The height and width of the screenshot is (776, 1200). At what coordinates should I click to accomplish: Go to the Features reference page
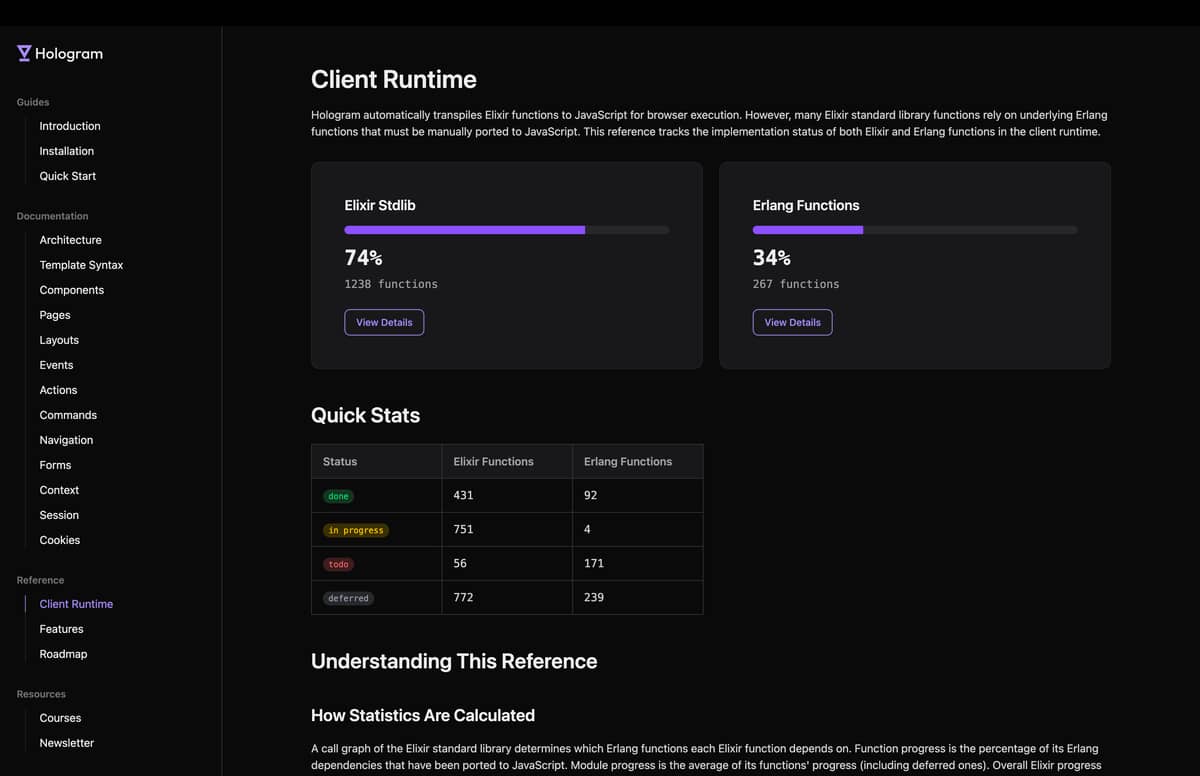pos(62,629)
